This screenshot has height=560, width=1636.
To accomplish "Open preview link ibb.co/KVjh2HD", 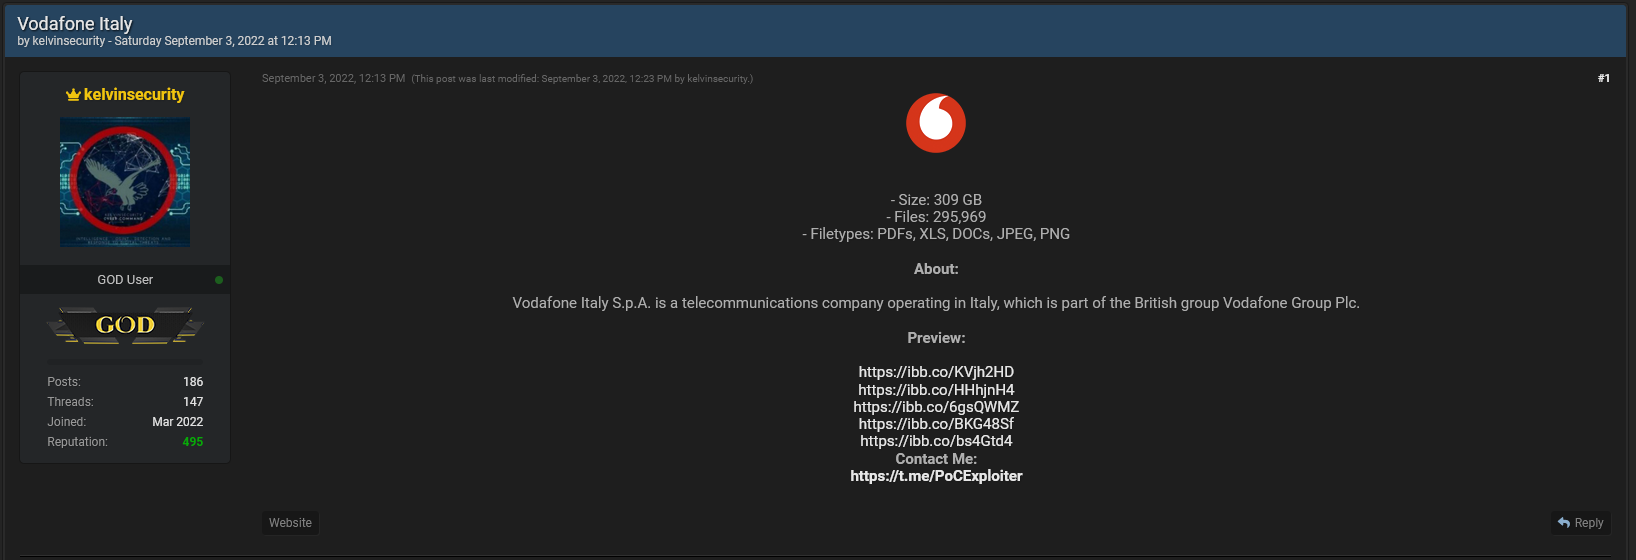I will click(x=936, y=372).
